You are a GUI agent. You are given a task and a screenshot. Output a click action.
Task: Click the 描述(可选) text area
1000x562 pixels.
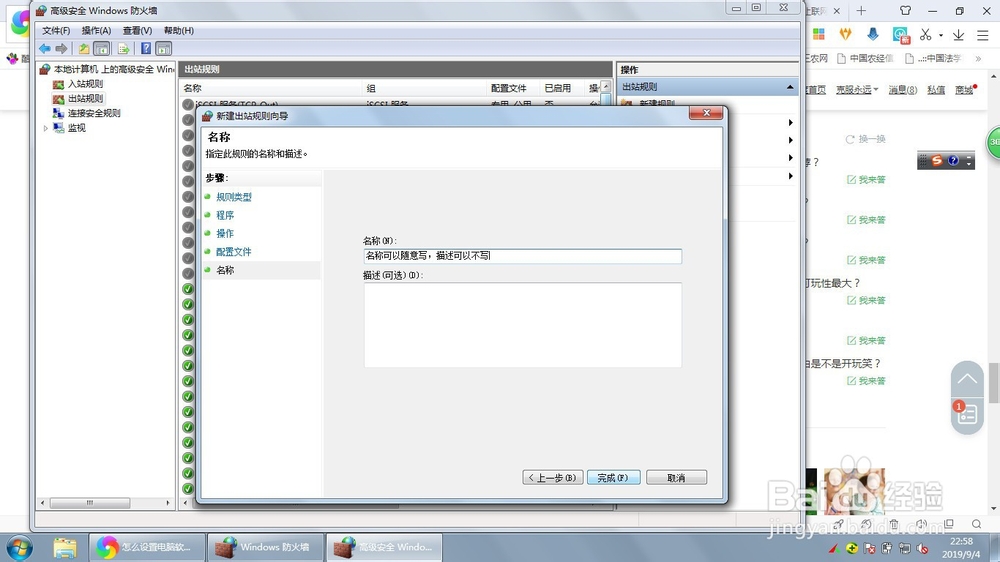[x=522, y=325]
